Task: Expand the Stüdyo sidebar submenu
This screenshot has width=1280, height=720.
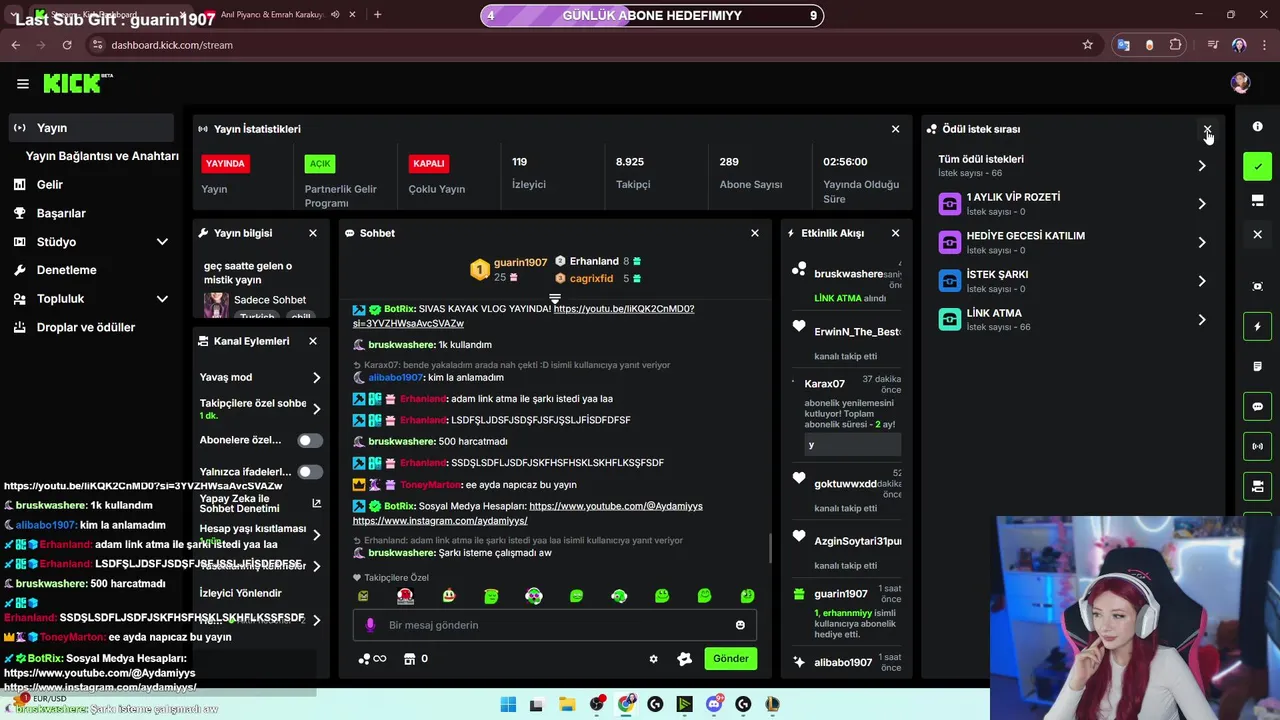Action: click(162, 242)
